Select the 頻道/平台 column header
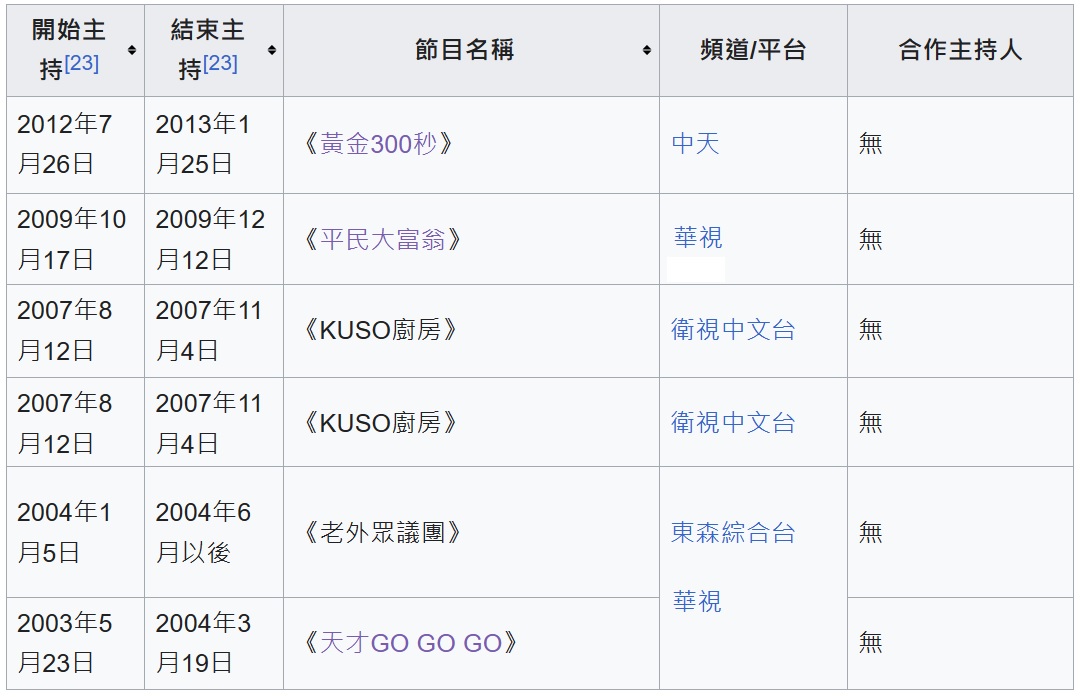 (x=753, y=50)
